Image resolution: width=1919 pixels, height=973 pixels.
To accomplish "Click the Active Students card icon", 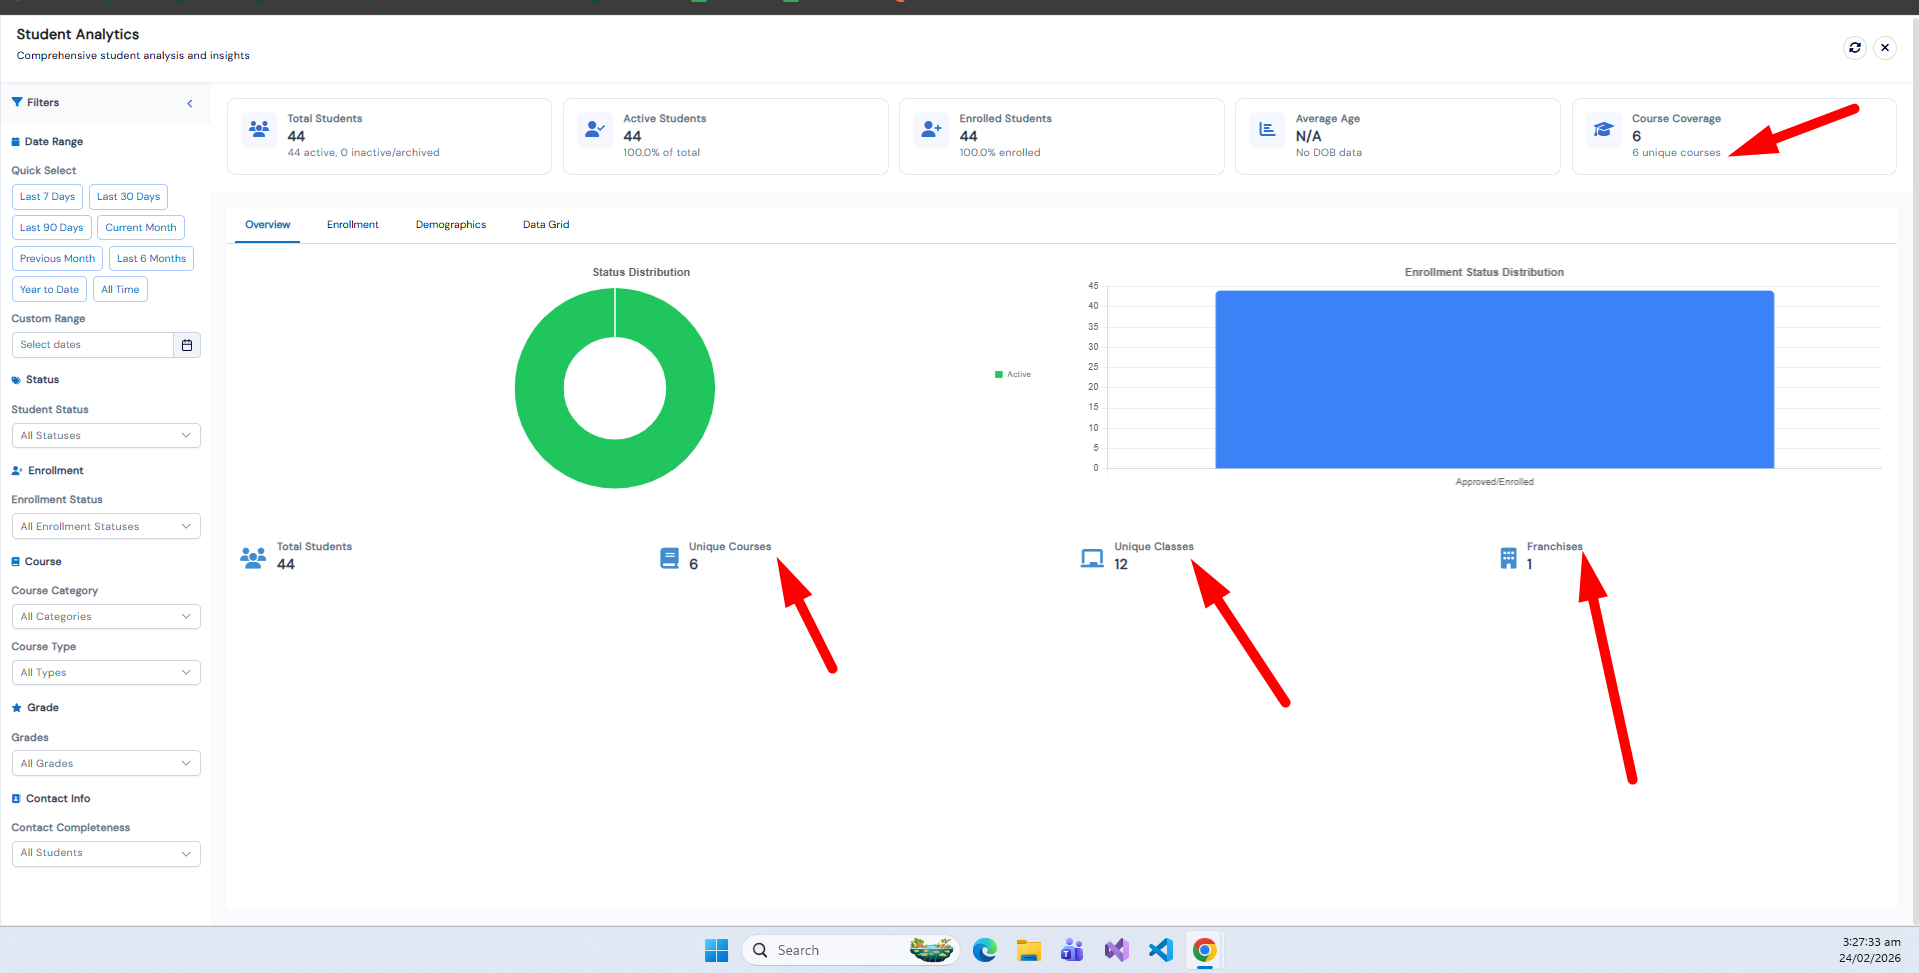I will [x=595, y=129].
